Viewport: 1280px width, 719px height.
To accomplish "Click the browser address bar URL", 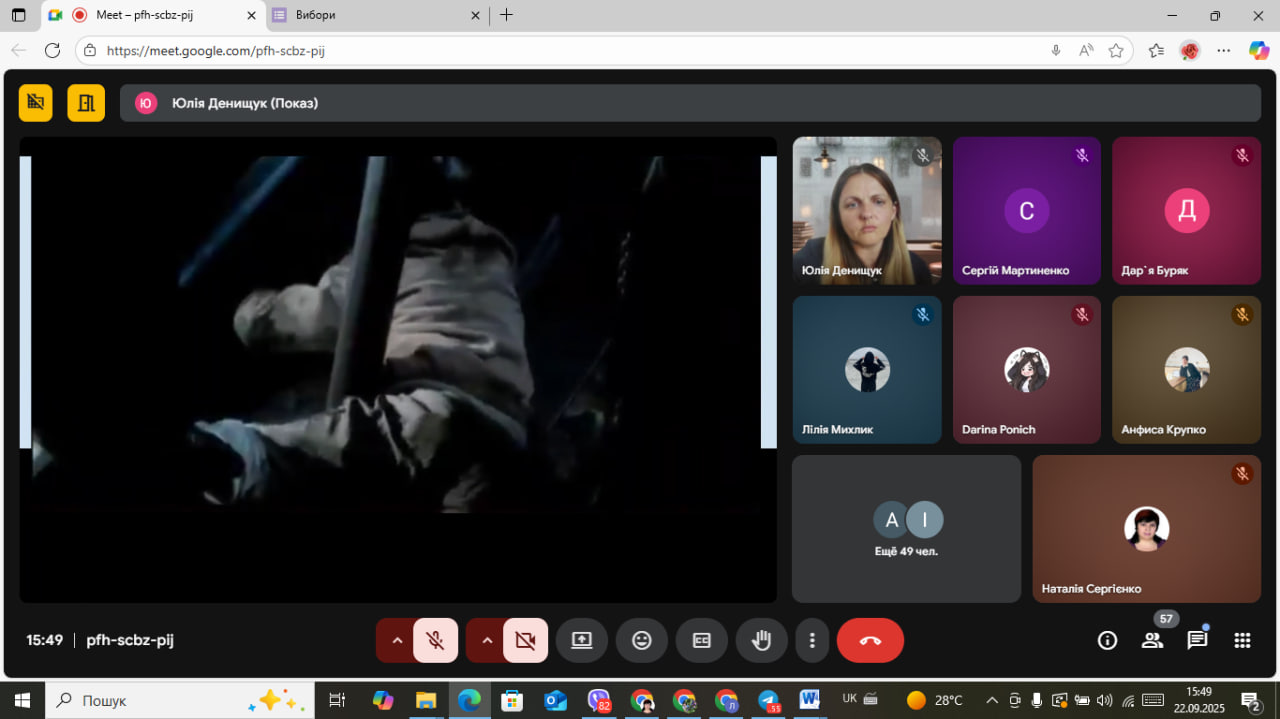I will [500, 50].
